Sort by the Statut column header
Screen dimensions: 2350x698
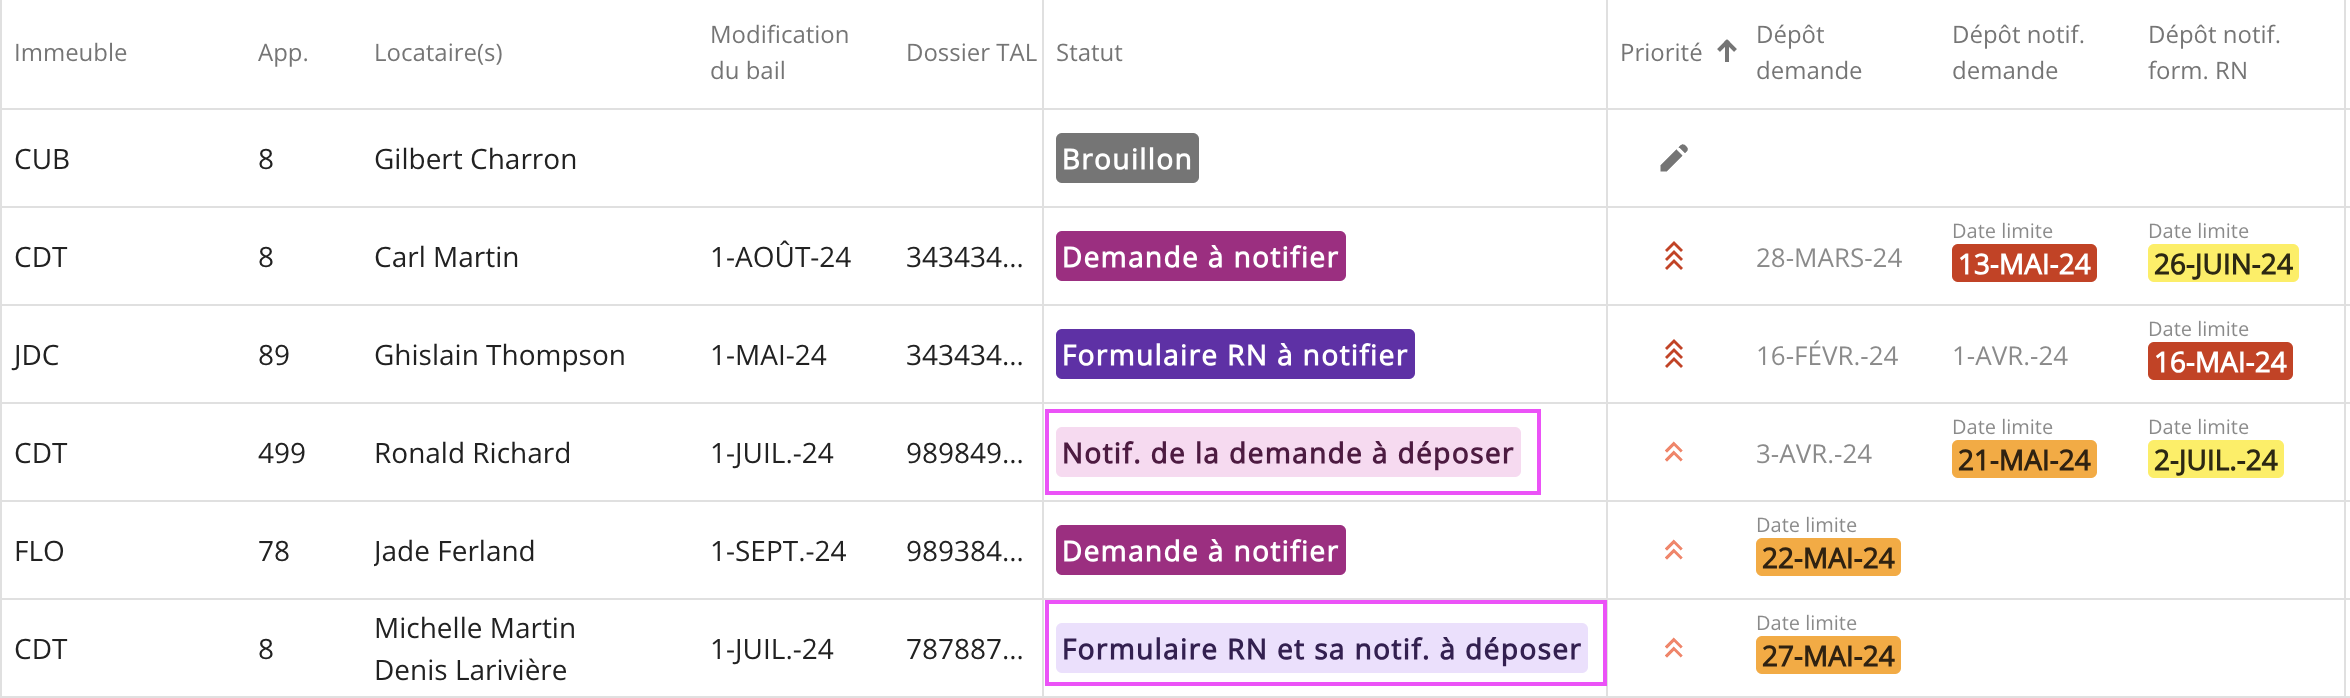(1089, 53)
